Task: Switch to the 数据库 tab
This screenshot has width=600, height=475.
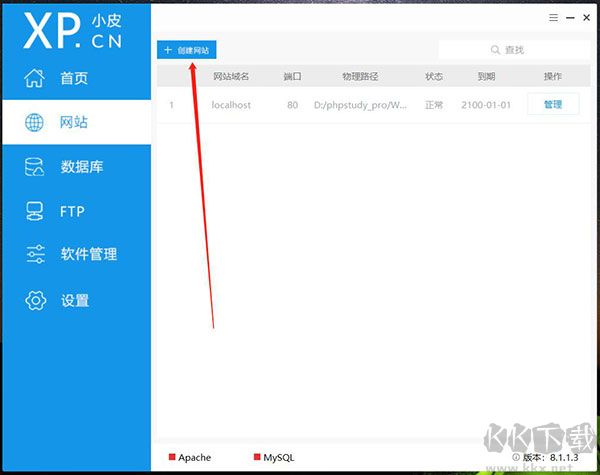Action: 77,167
